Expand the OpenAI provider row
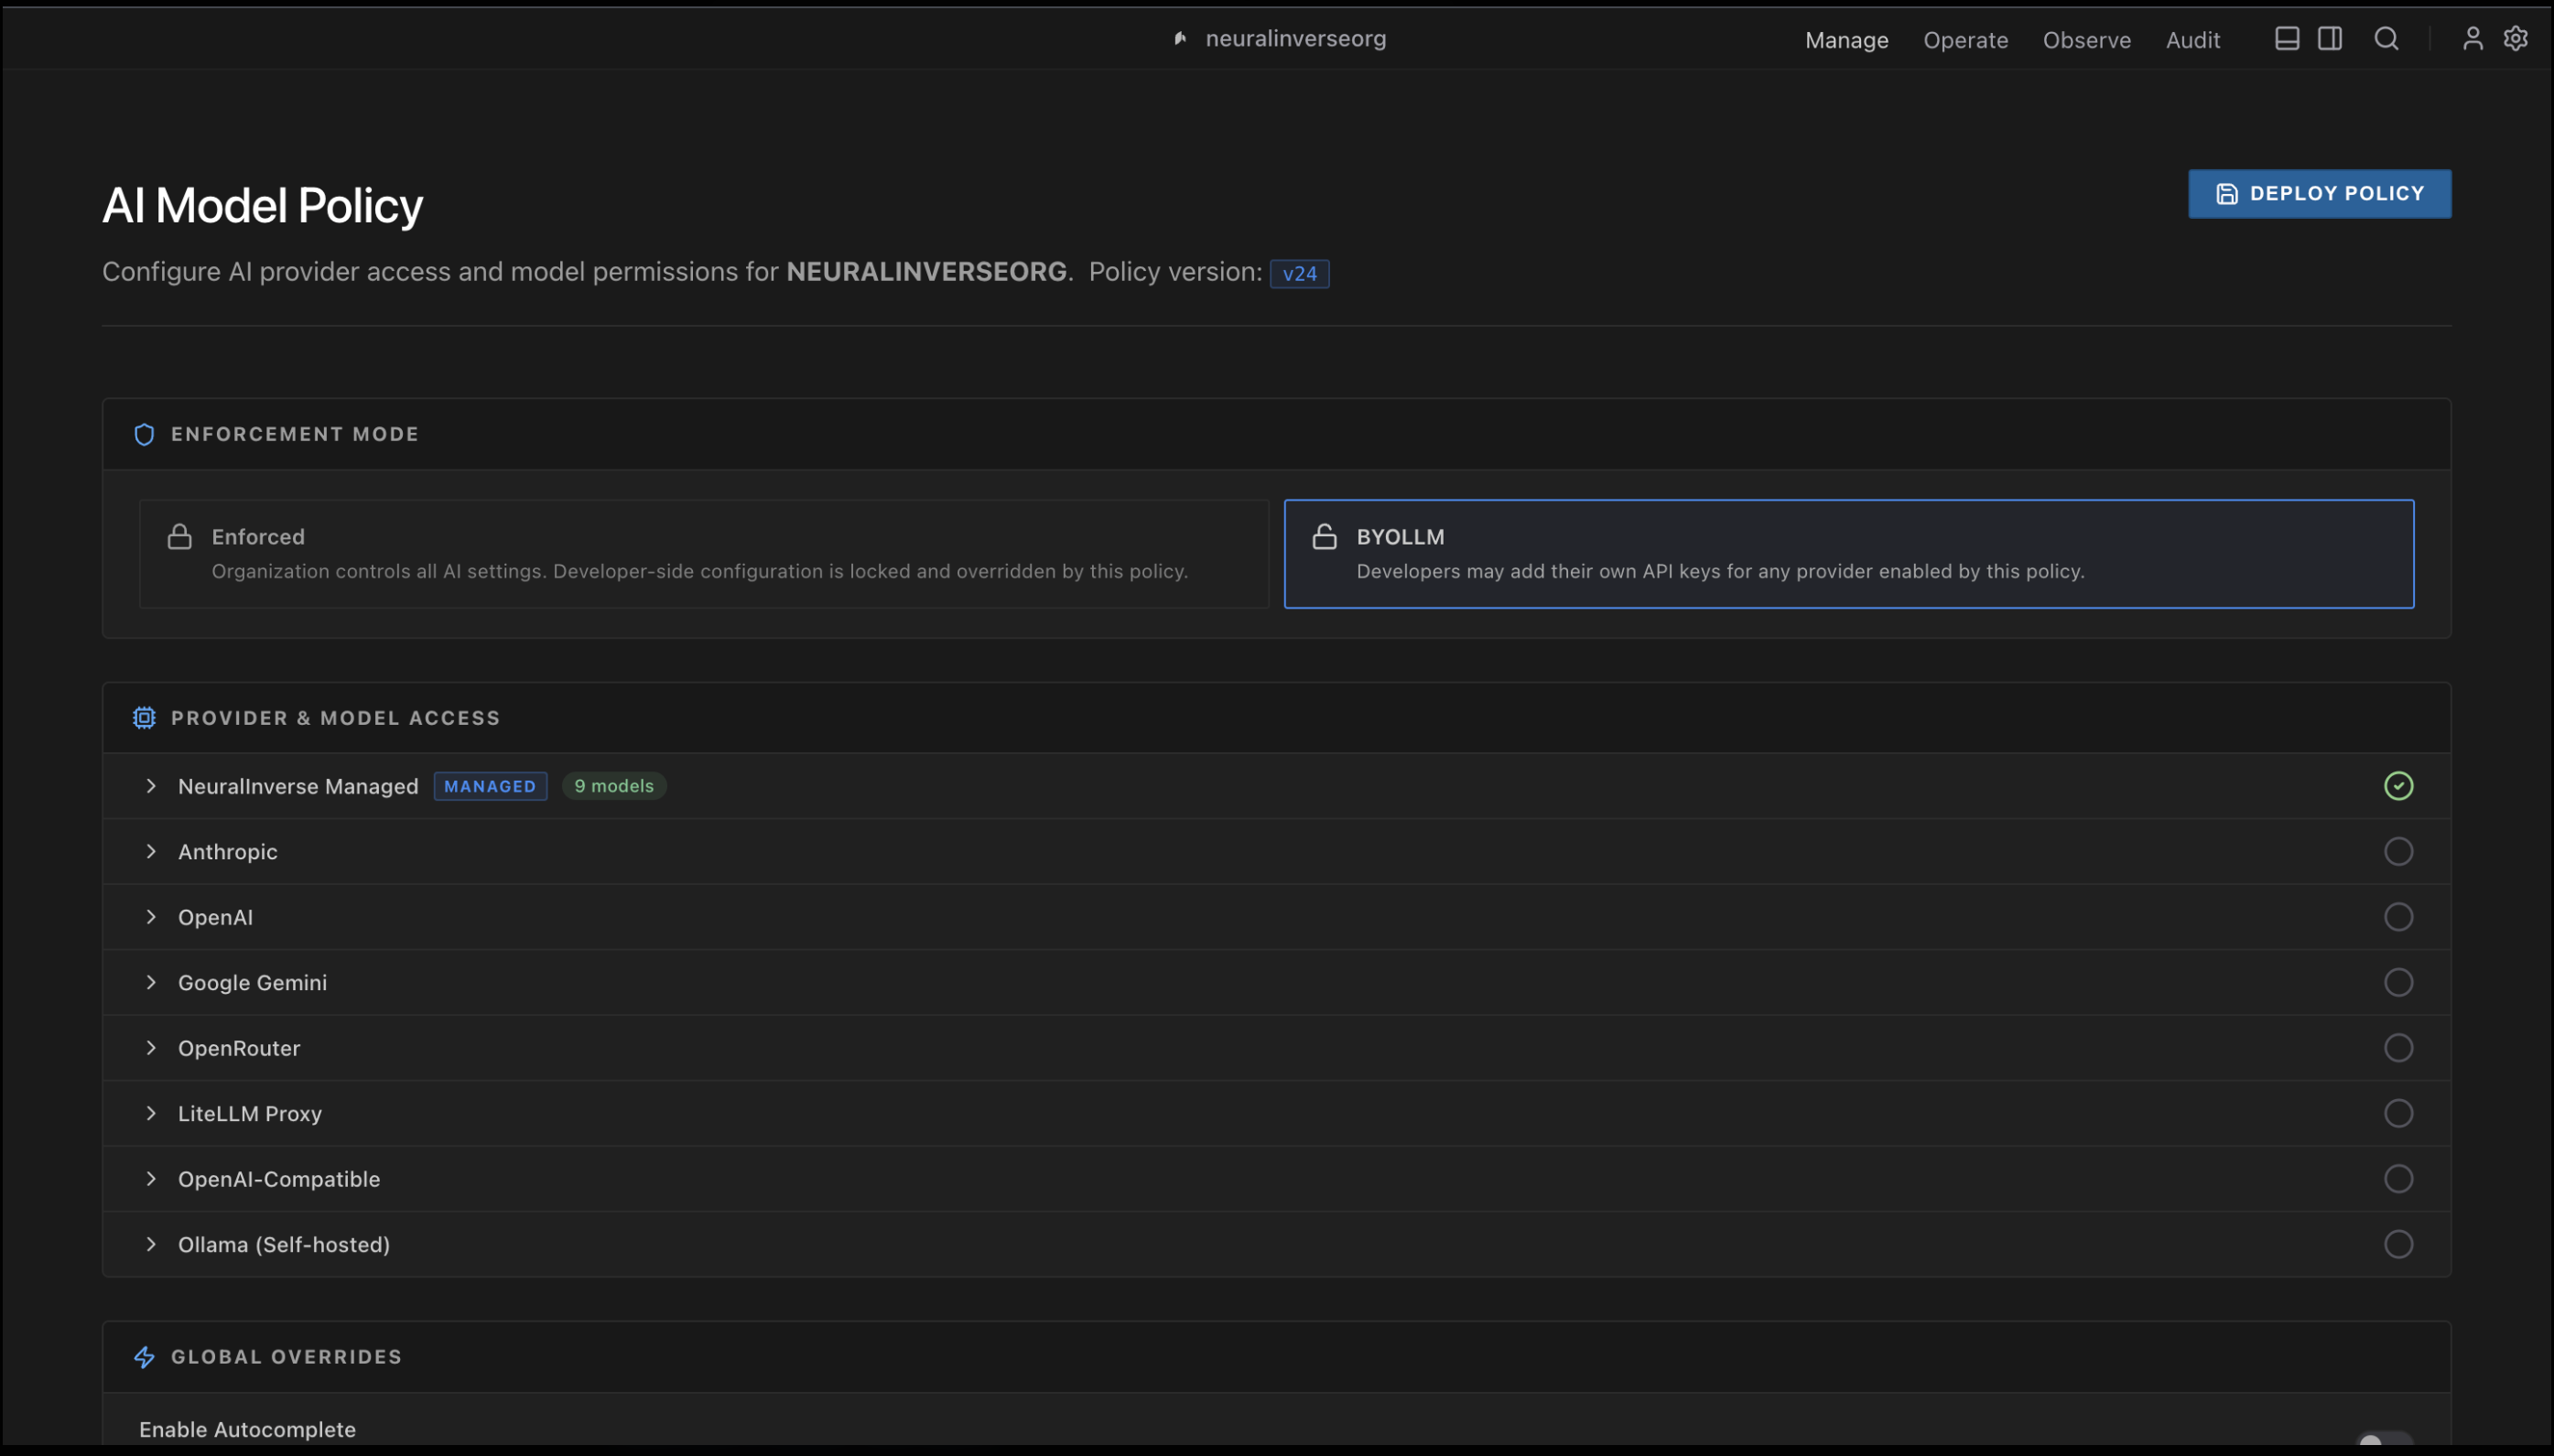Viewport: 2554px width, 1456px height. 215,918
